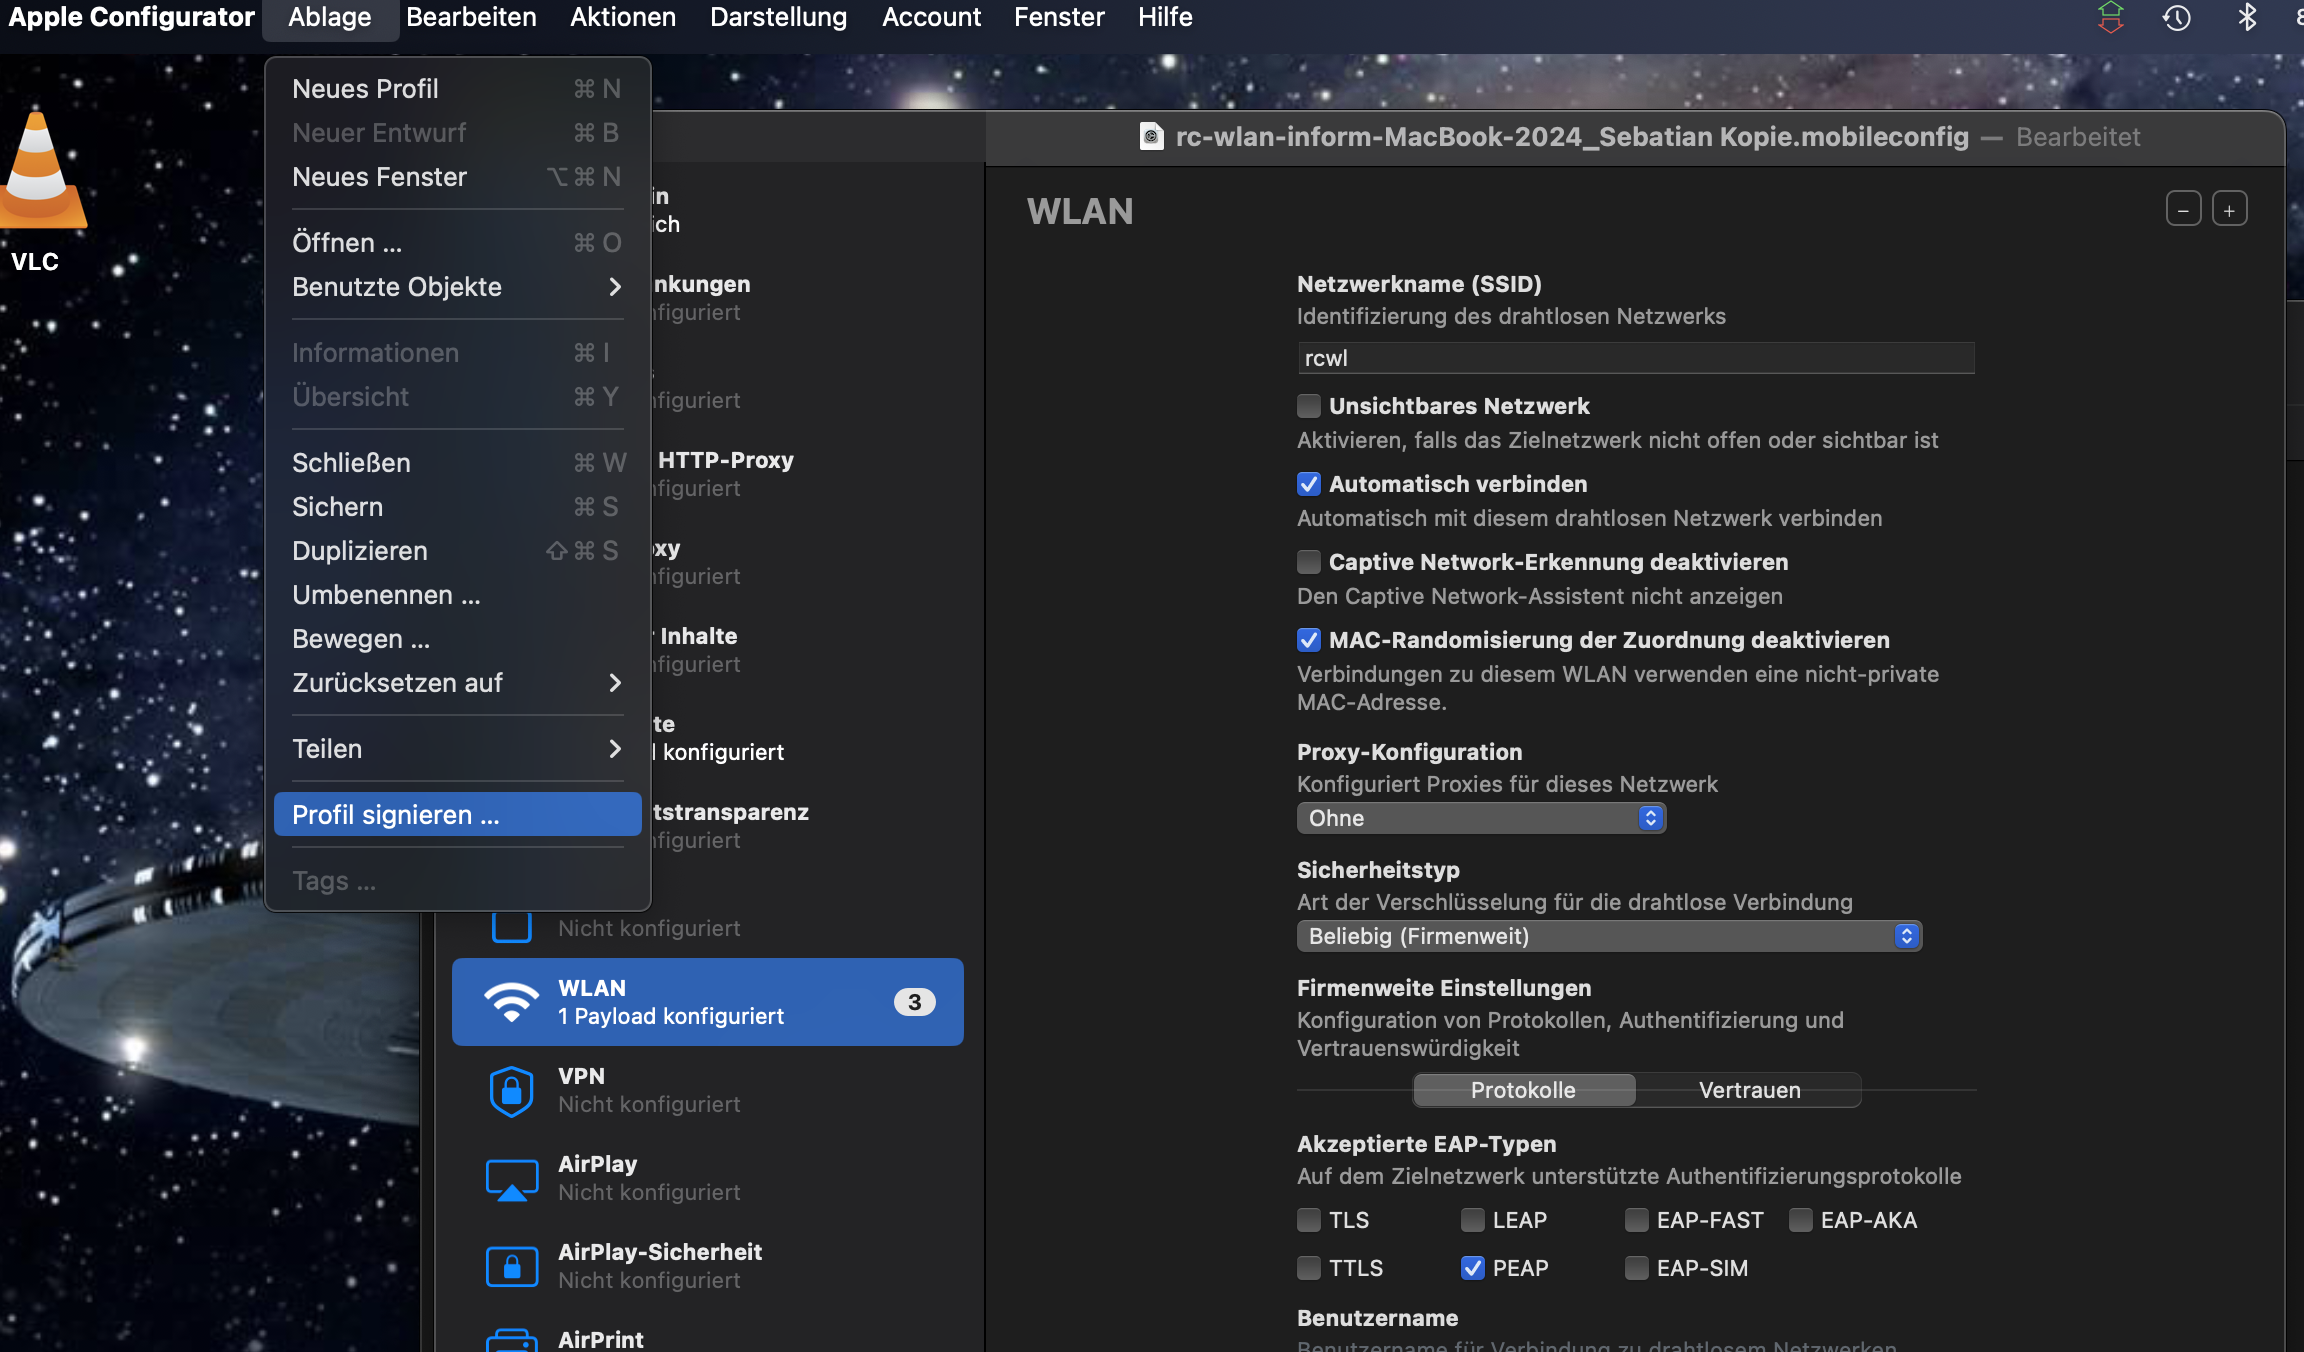Viewport: 2304px width, 1352px height.
Task: Open the Aktionen menu
Action: pyautogui.click(x=622, y=18)
